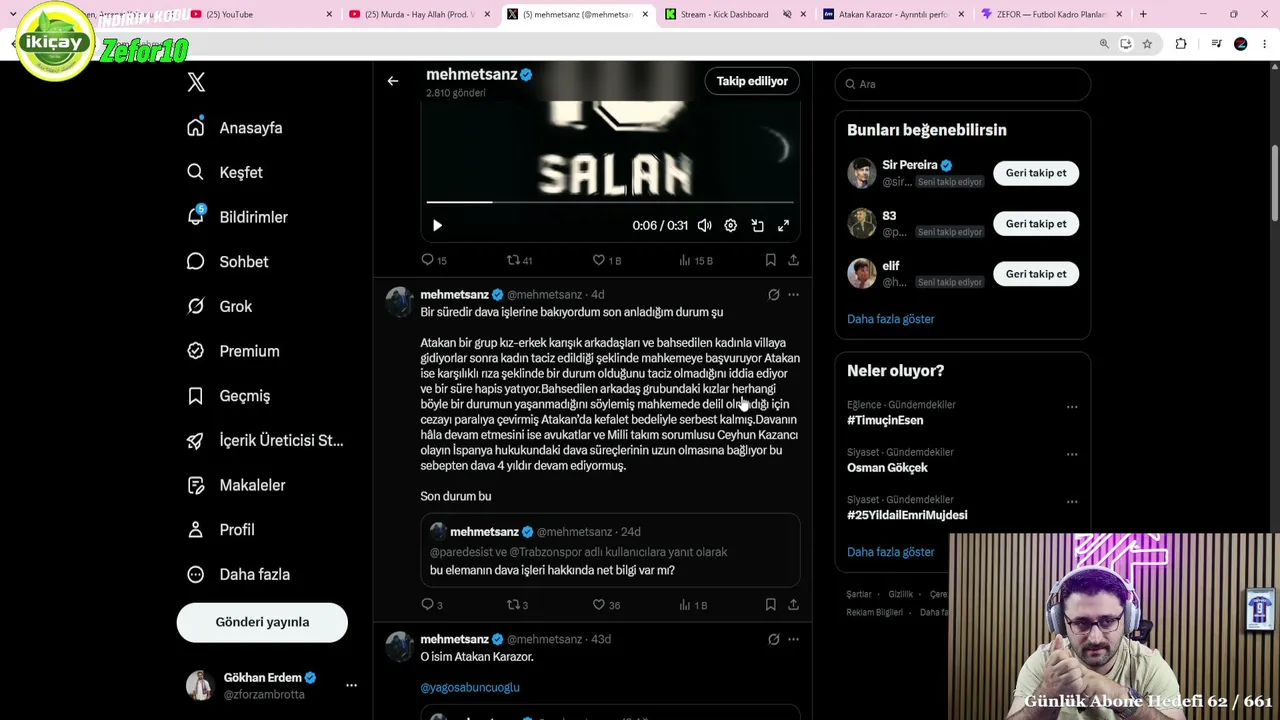Screen dimensions: 1280x720
Task: Switch the video to fullscreen
Action: (783, 226)
